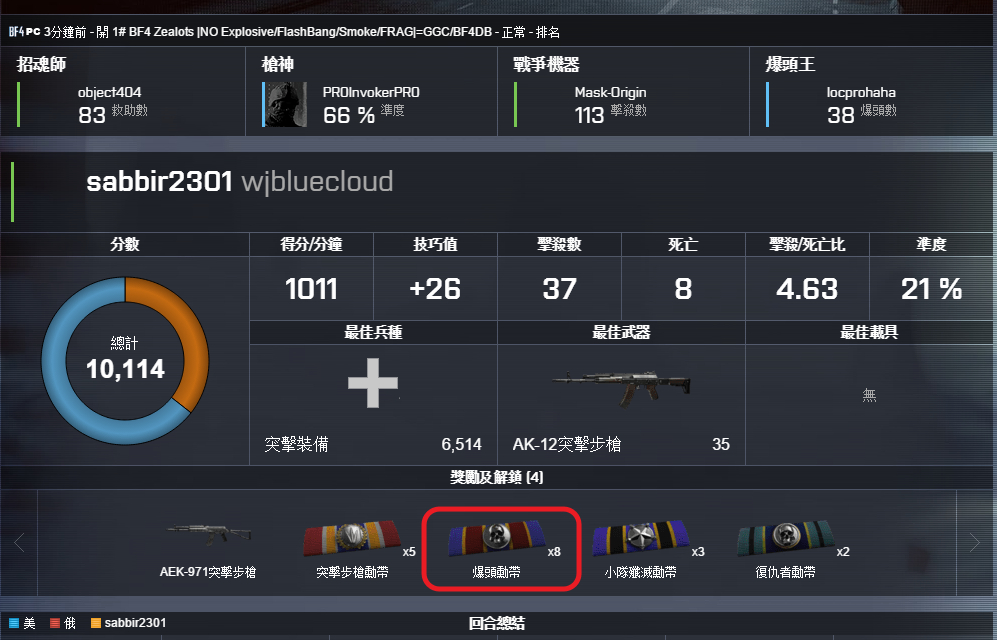Toggle the 俄 red team legend entry
The height and width of the screenshot is (640, 997).
tap(63, 623)
